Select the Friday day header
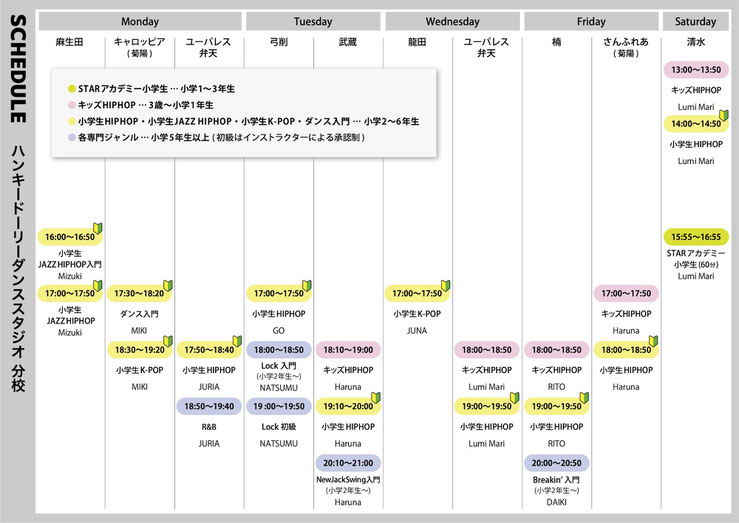Image resolution: width=739 pixels, height=523 pixels. click(x=591, y=22)
